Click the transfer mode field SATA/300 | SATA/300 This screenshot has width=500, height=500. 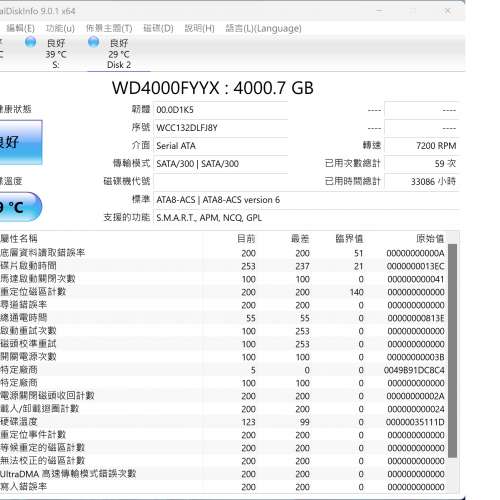220,164
